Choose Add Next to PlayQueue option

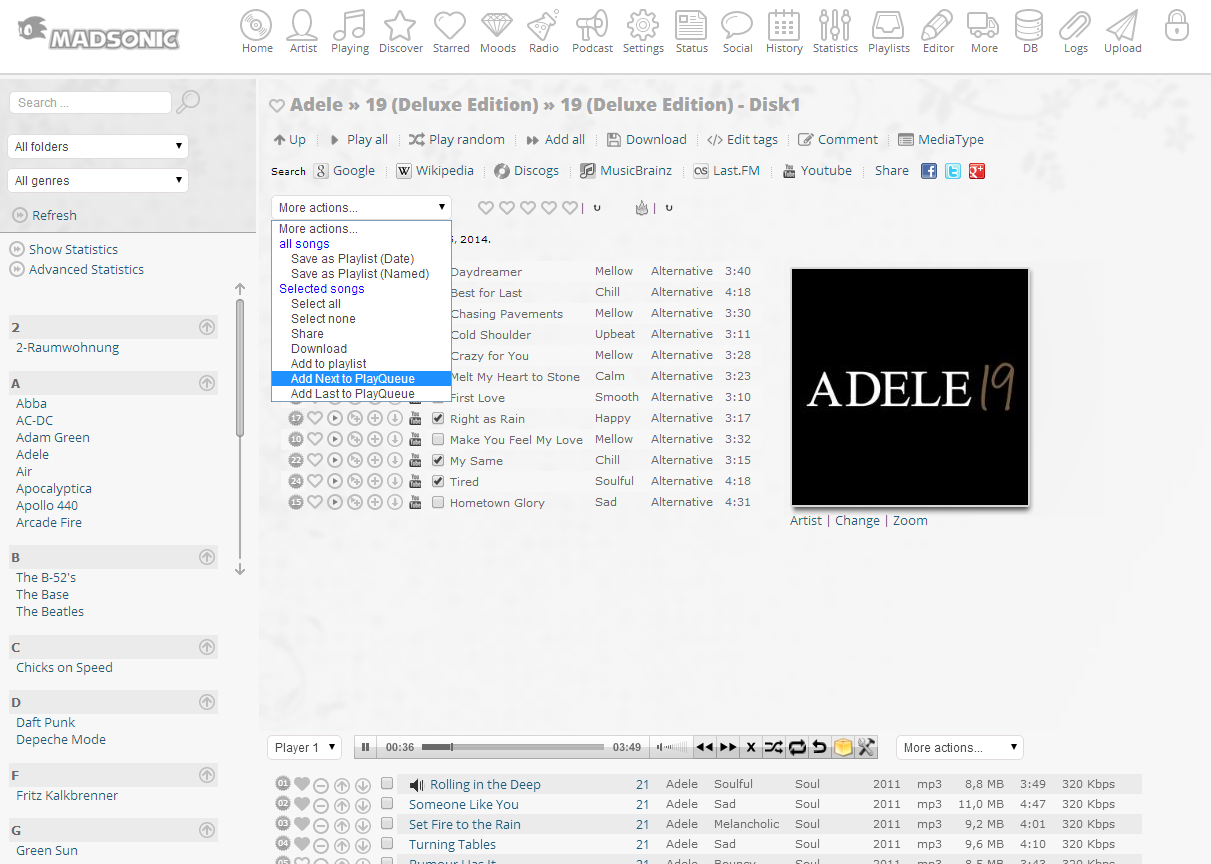click(352, 379)
